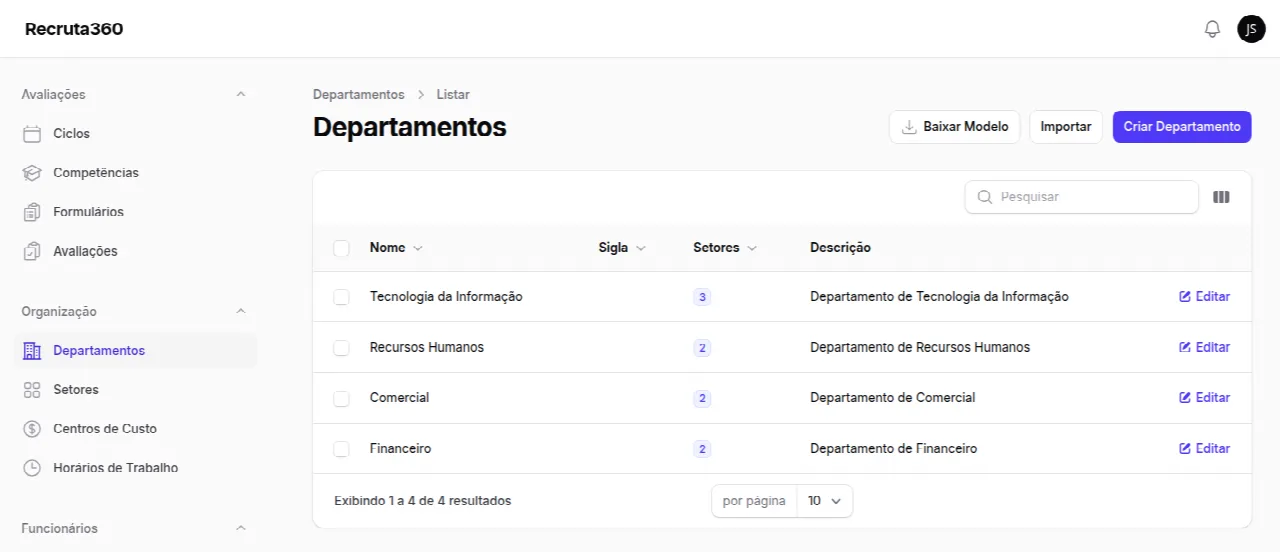
Task: Go to Setores in the sidebar
Action: 136,390
